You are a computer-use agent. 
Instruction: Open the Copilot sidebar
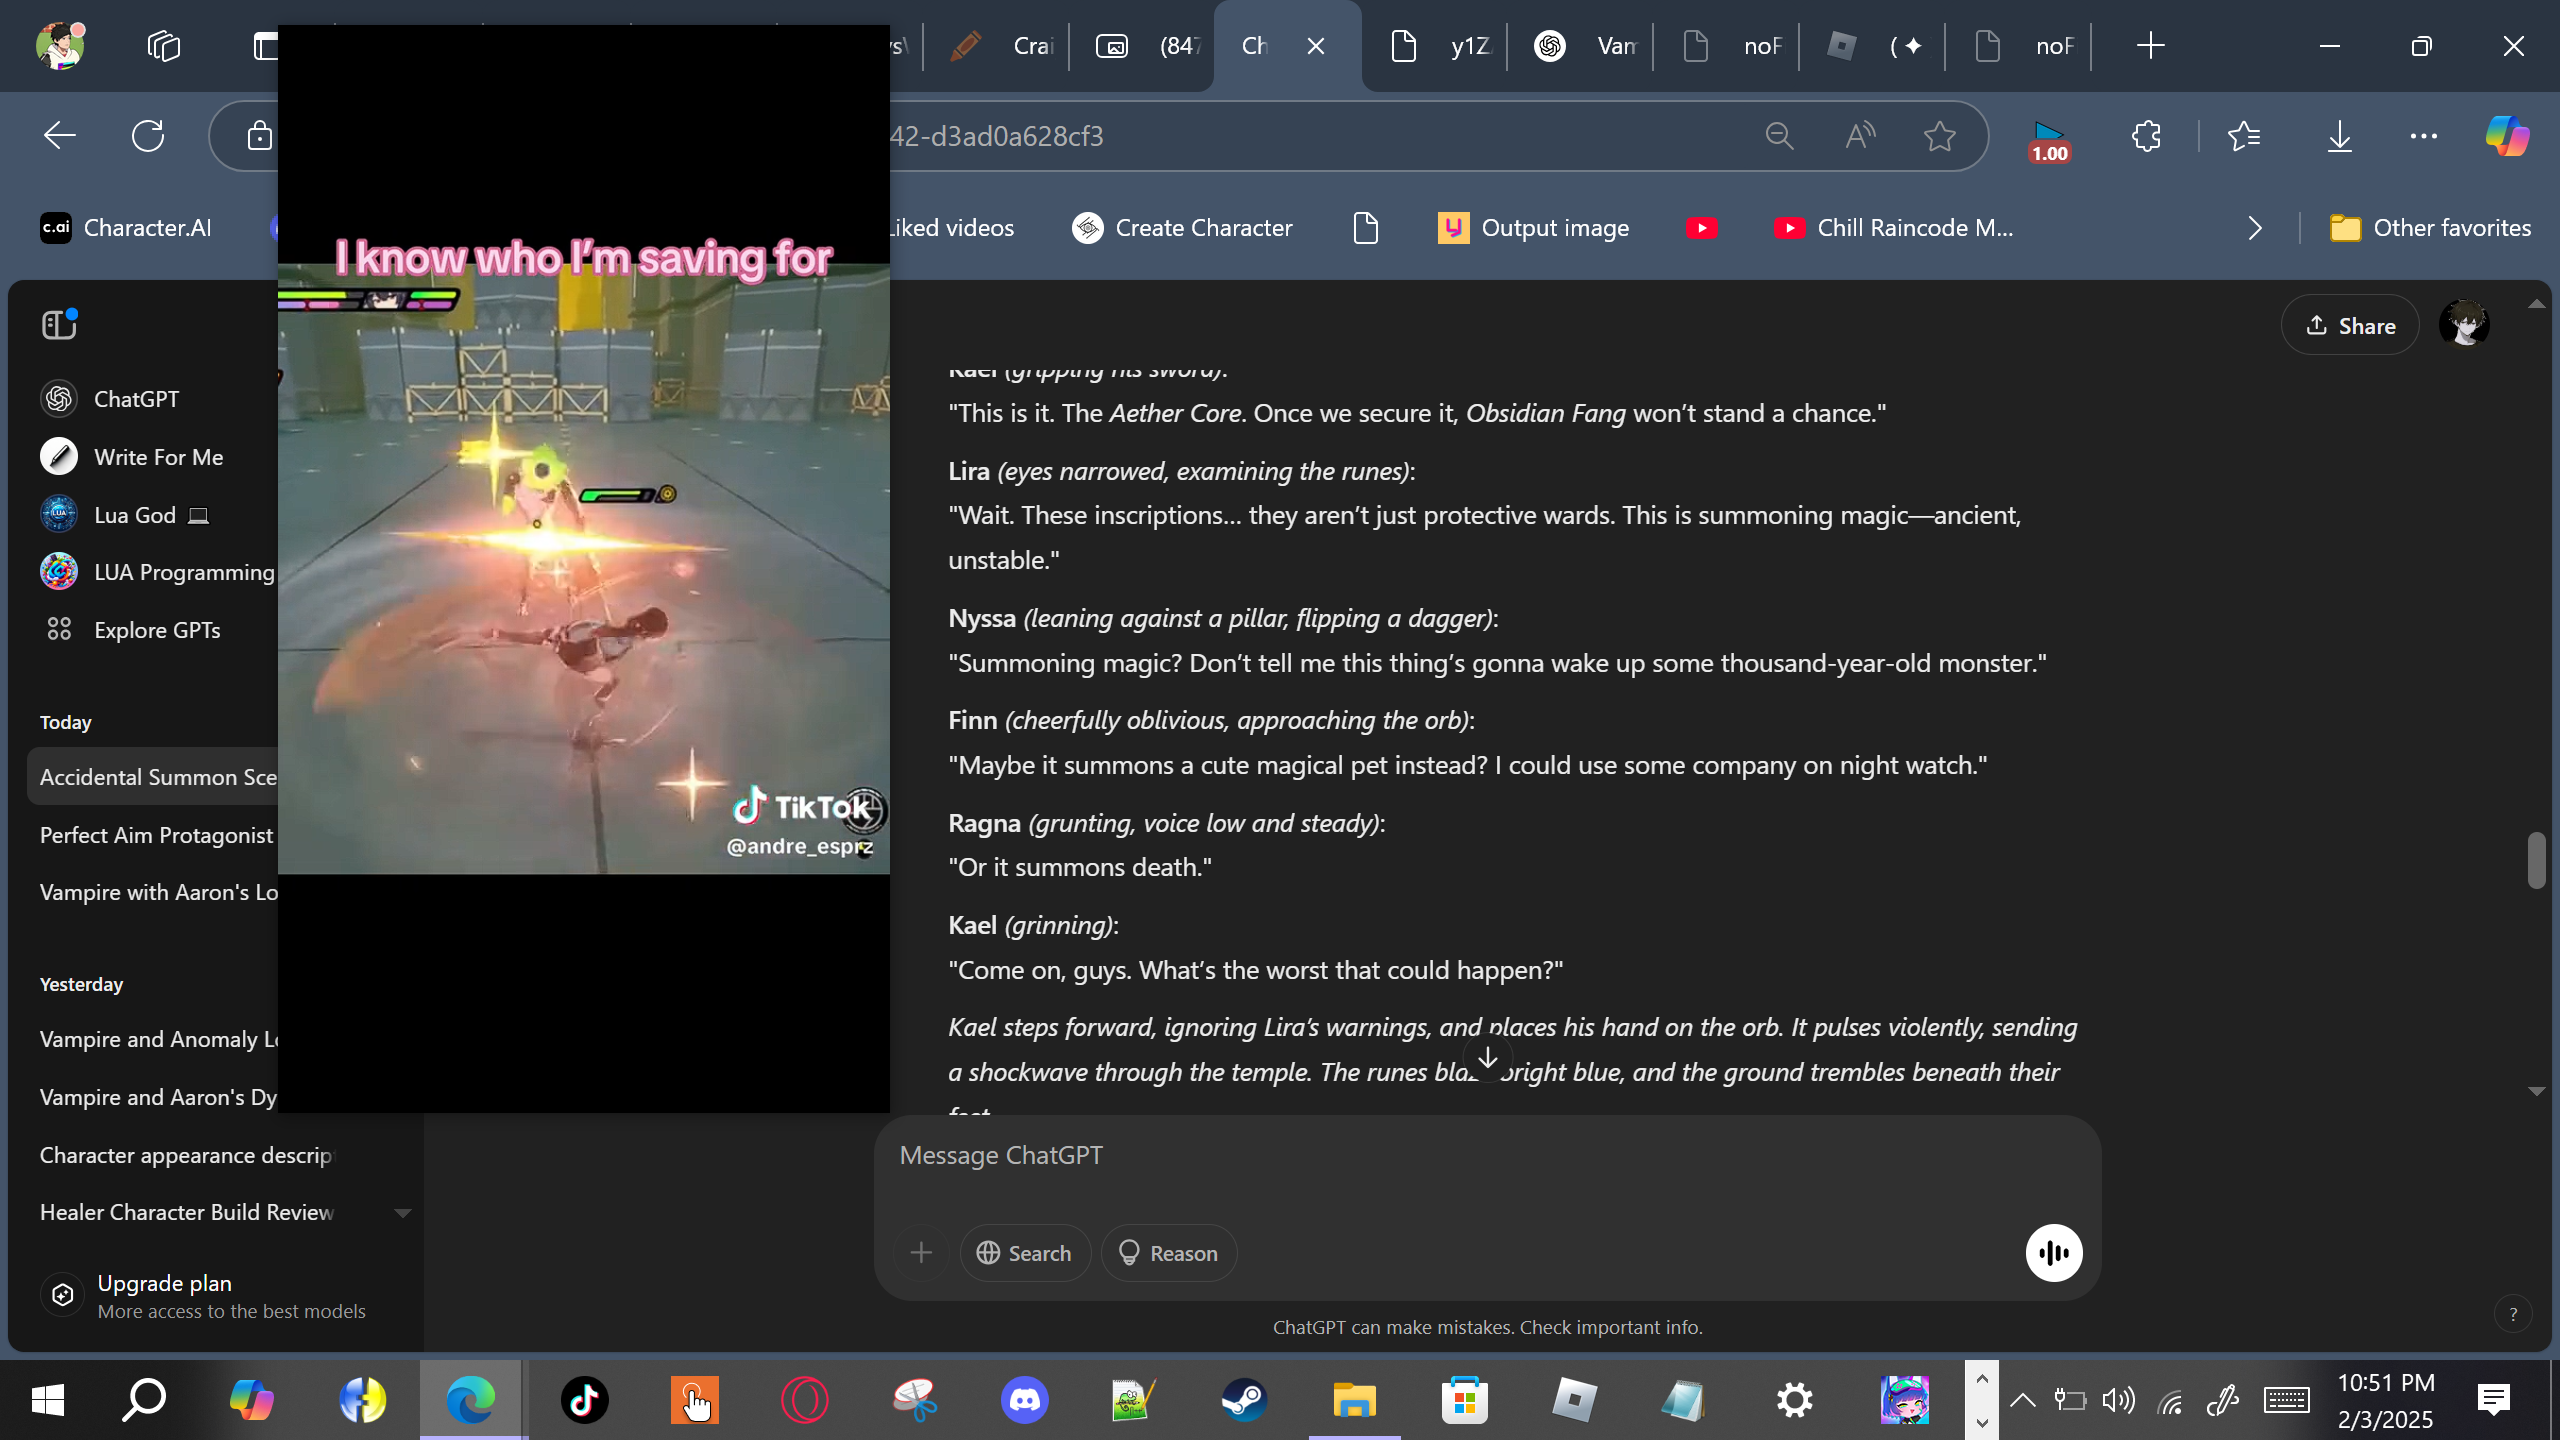pyautogui.click(x=2507, y=136)
